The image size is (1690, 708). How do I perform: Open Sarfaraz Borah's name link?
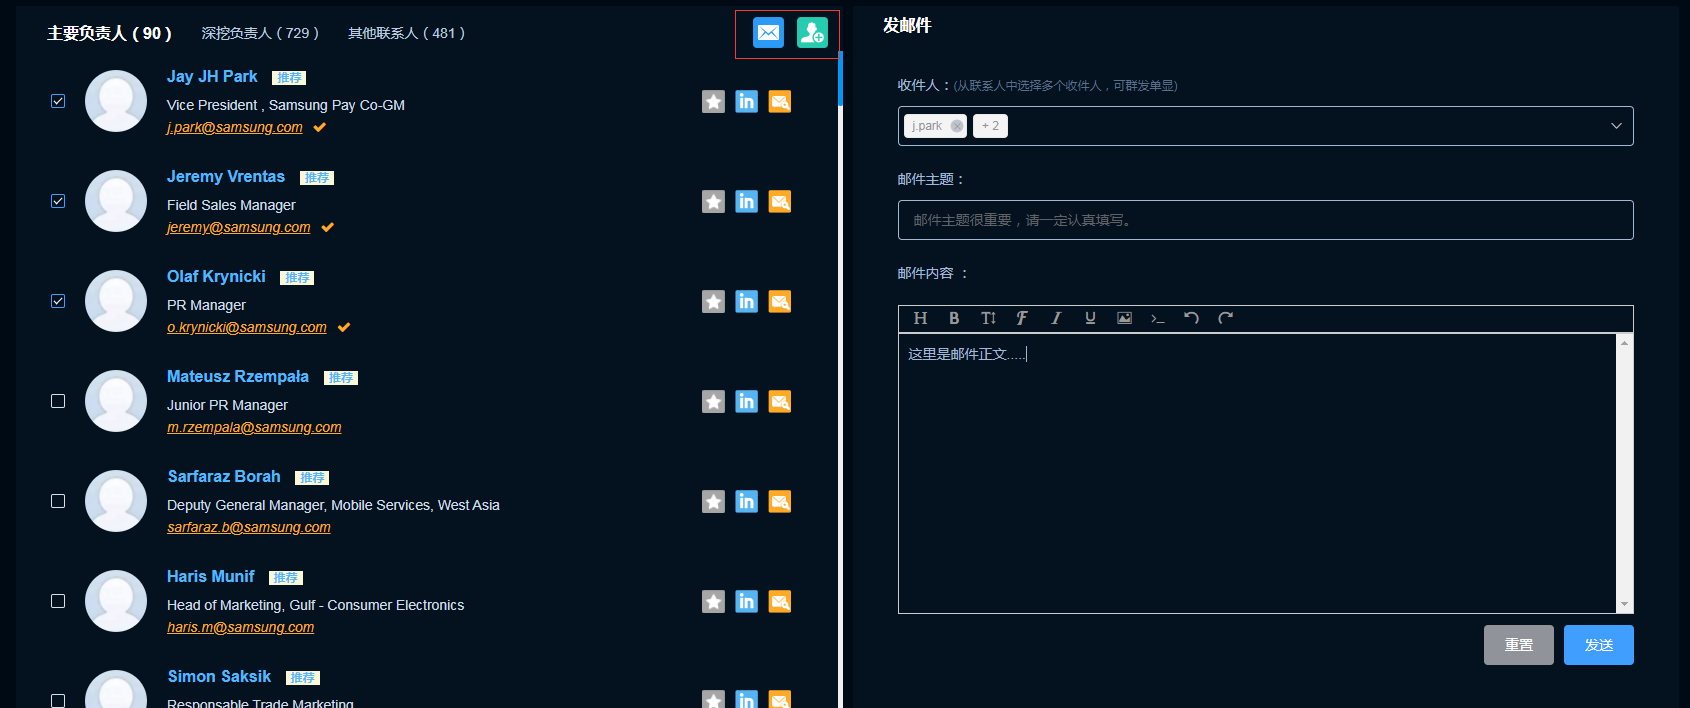pos(224,477)
